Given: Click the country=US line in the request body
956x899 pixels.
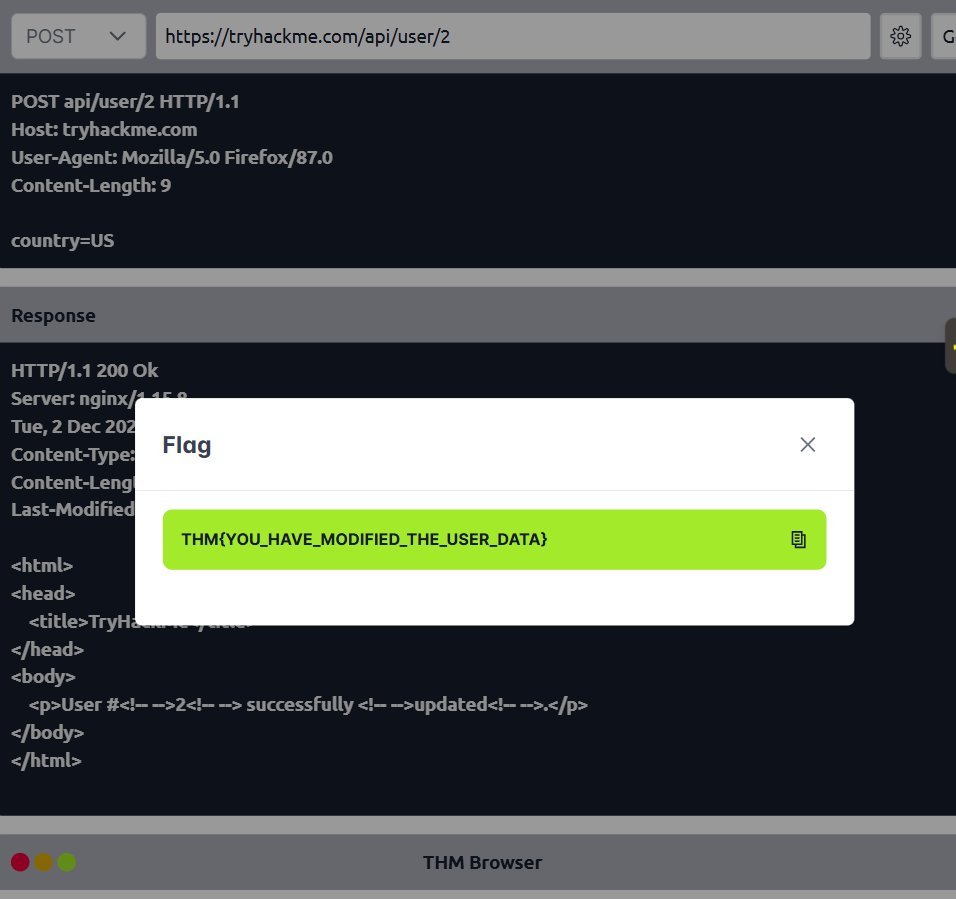Looking at the screenshot, I should (x=62, y=240).
